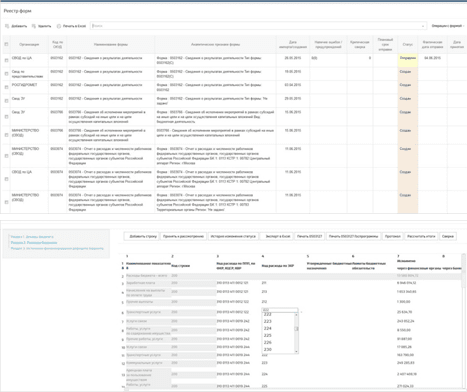Click the Печать 0503127 б/программы button
Image resolution: width=467 pixels, height=392 pixels.
(x=353, y=236)
